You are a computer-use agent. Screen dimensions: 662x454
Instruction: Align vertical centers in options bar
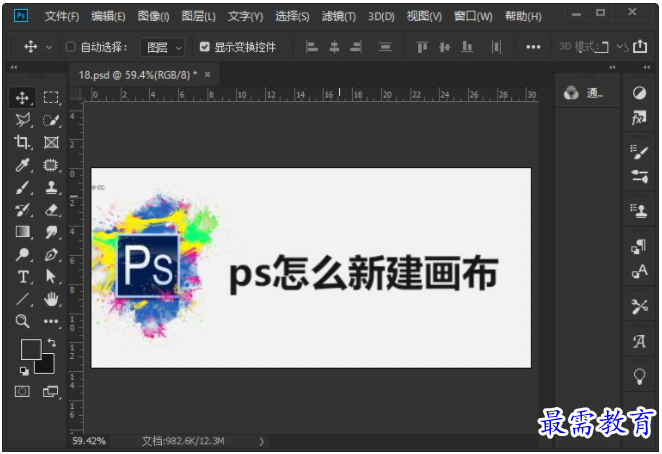pos(444,46)
